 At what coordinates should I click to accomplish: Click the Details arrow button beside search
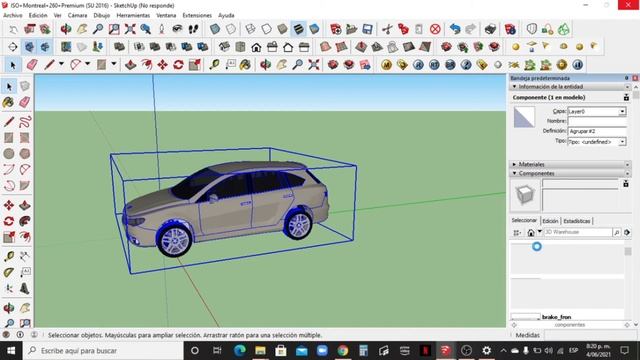[627, 232]
